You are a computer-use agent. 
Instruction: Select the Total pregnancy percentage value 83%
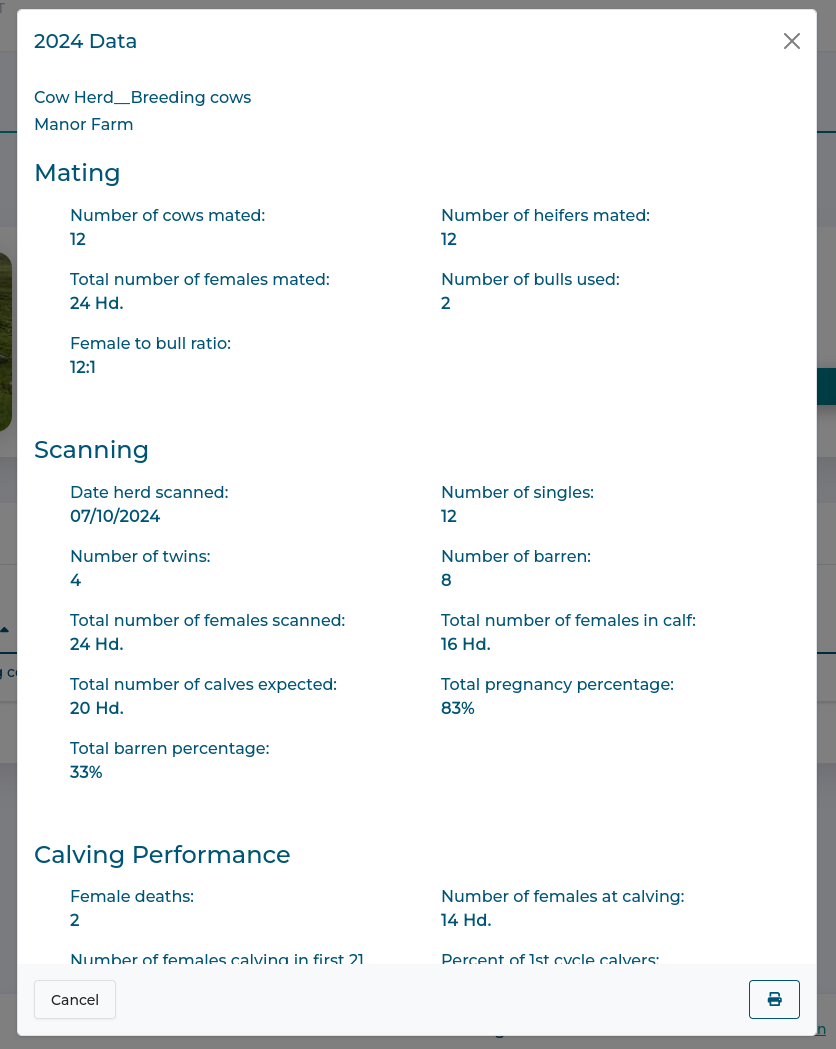[x=457, y=708]
